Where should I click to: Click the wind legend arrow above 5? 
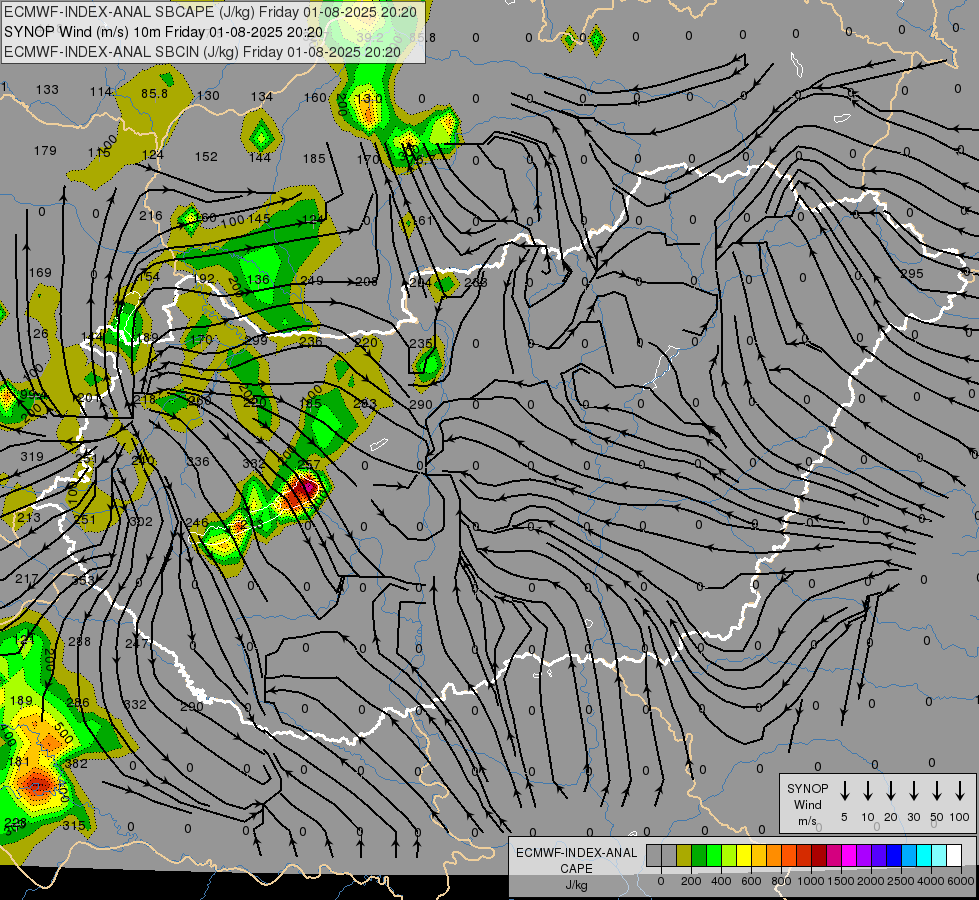pyautogui.click(x=844, y=791)
